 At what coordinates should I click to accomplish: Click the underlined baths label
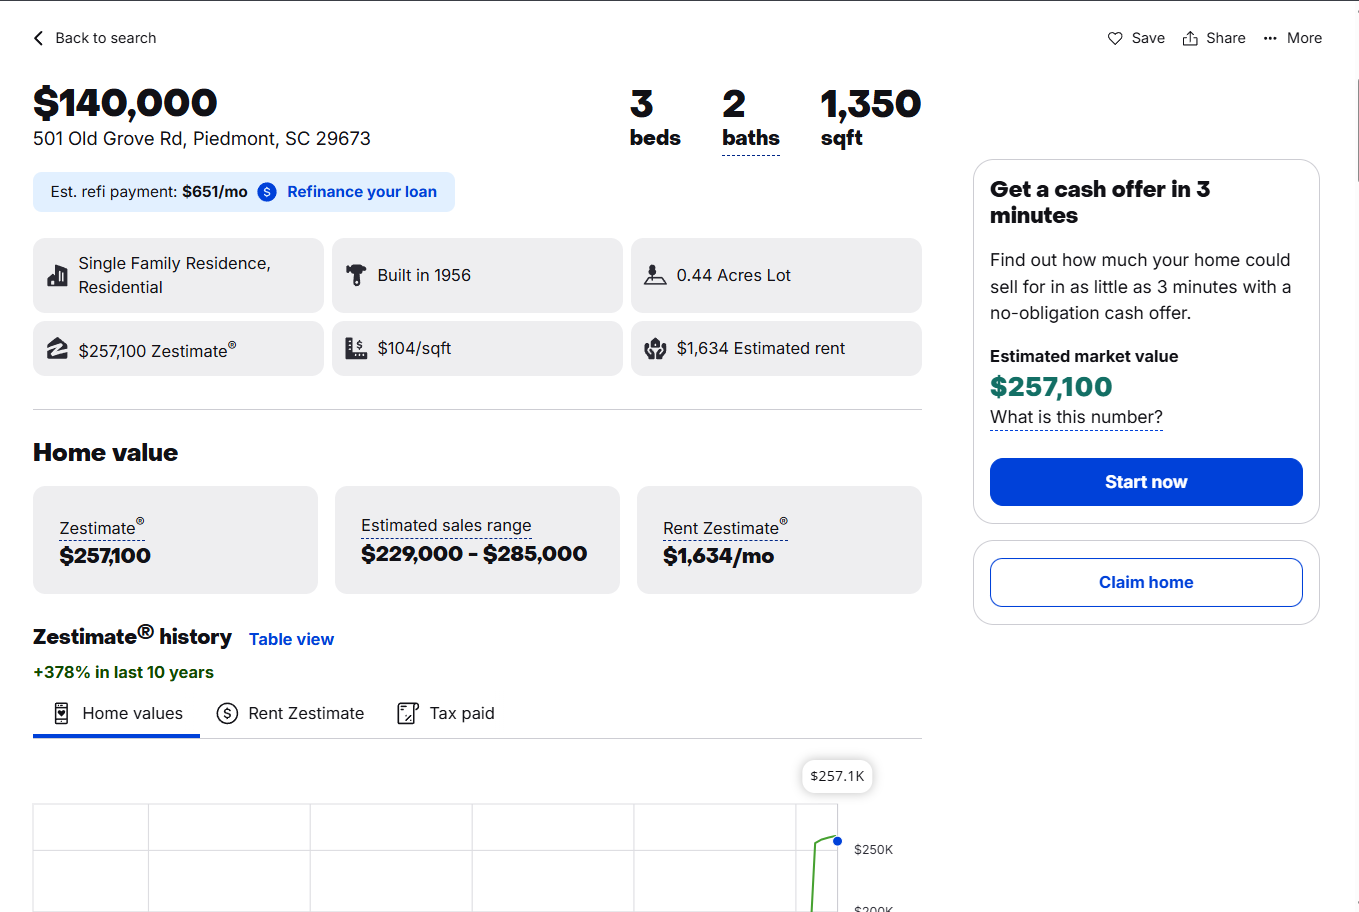751,138
